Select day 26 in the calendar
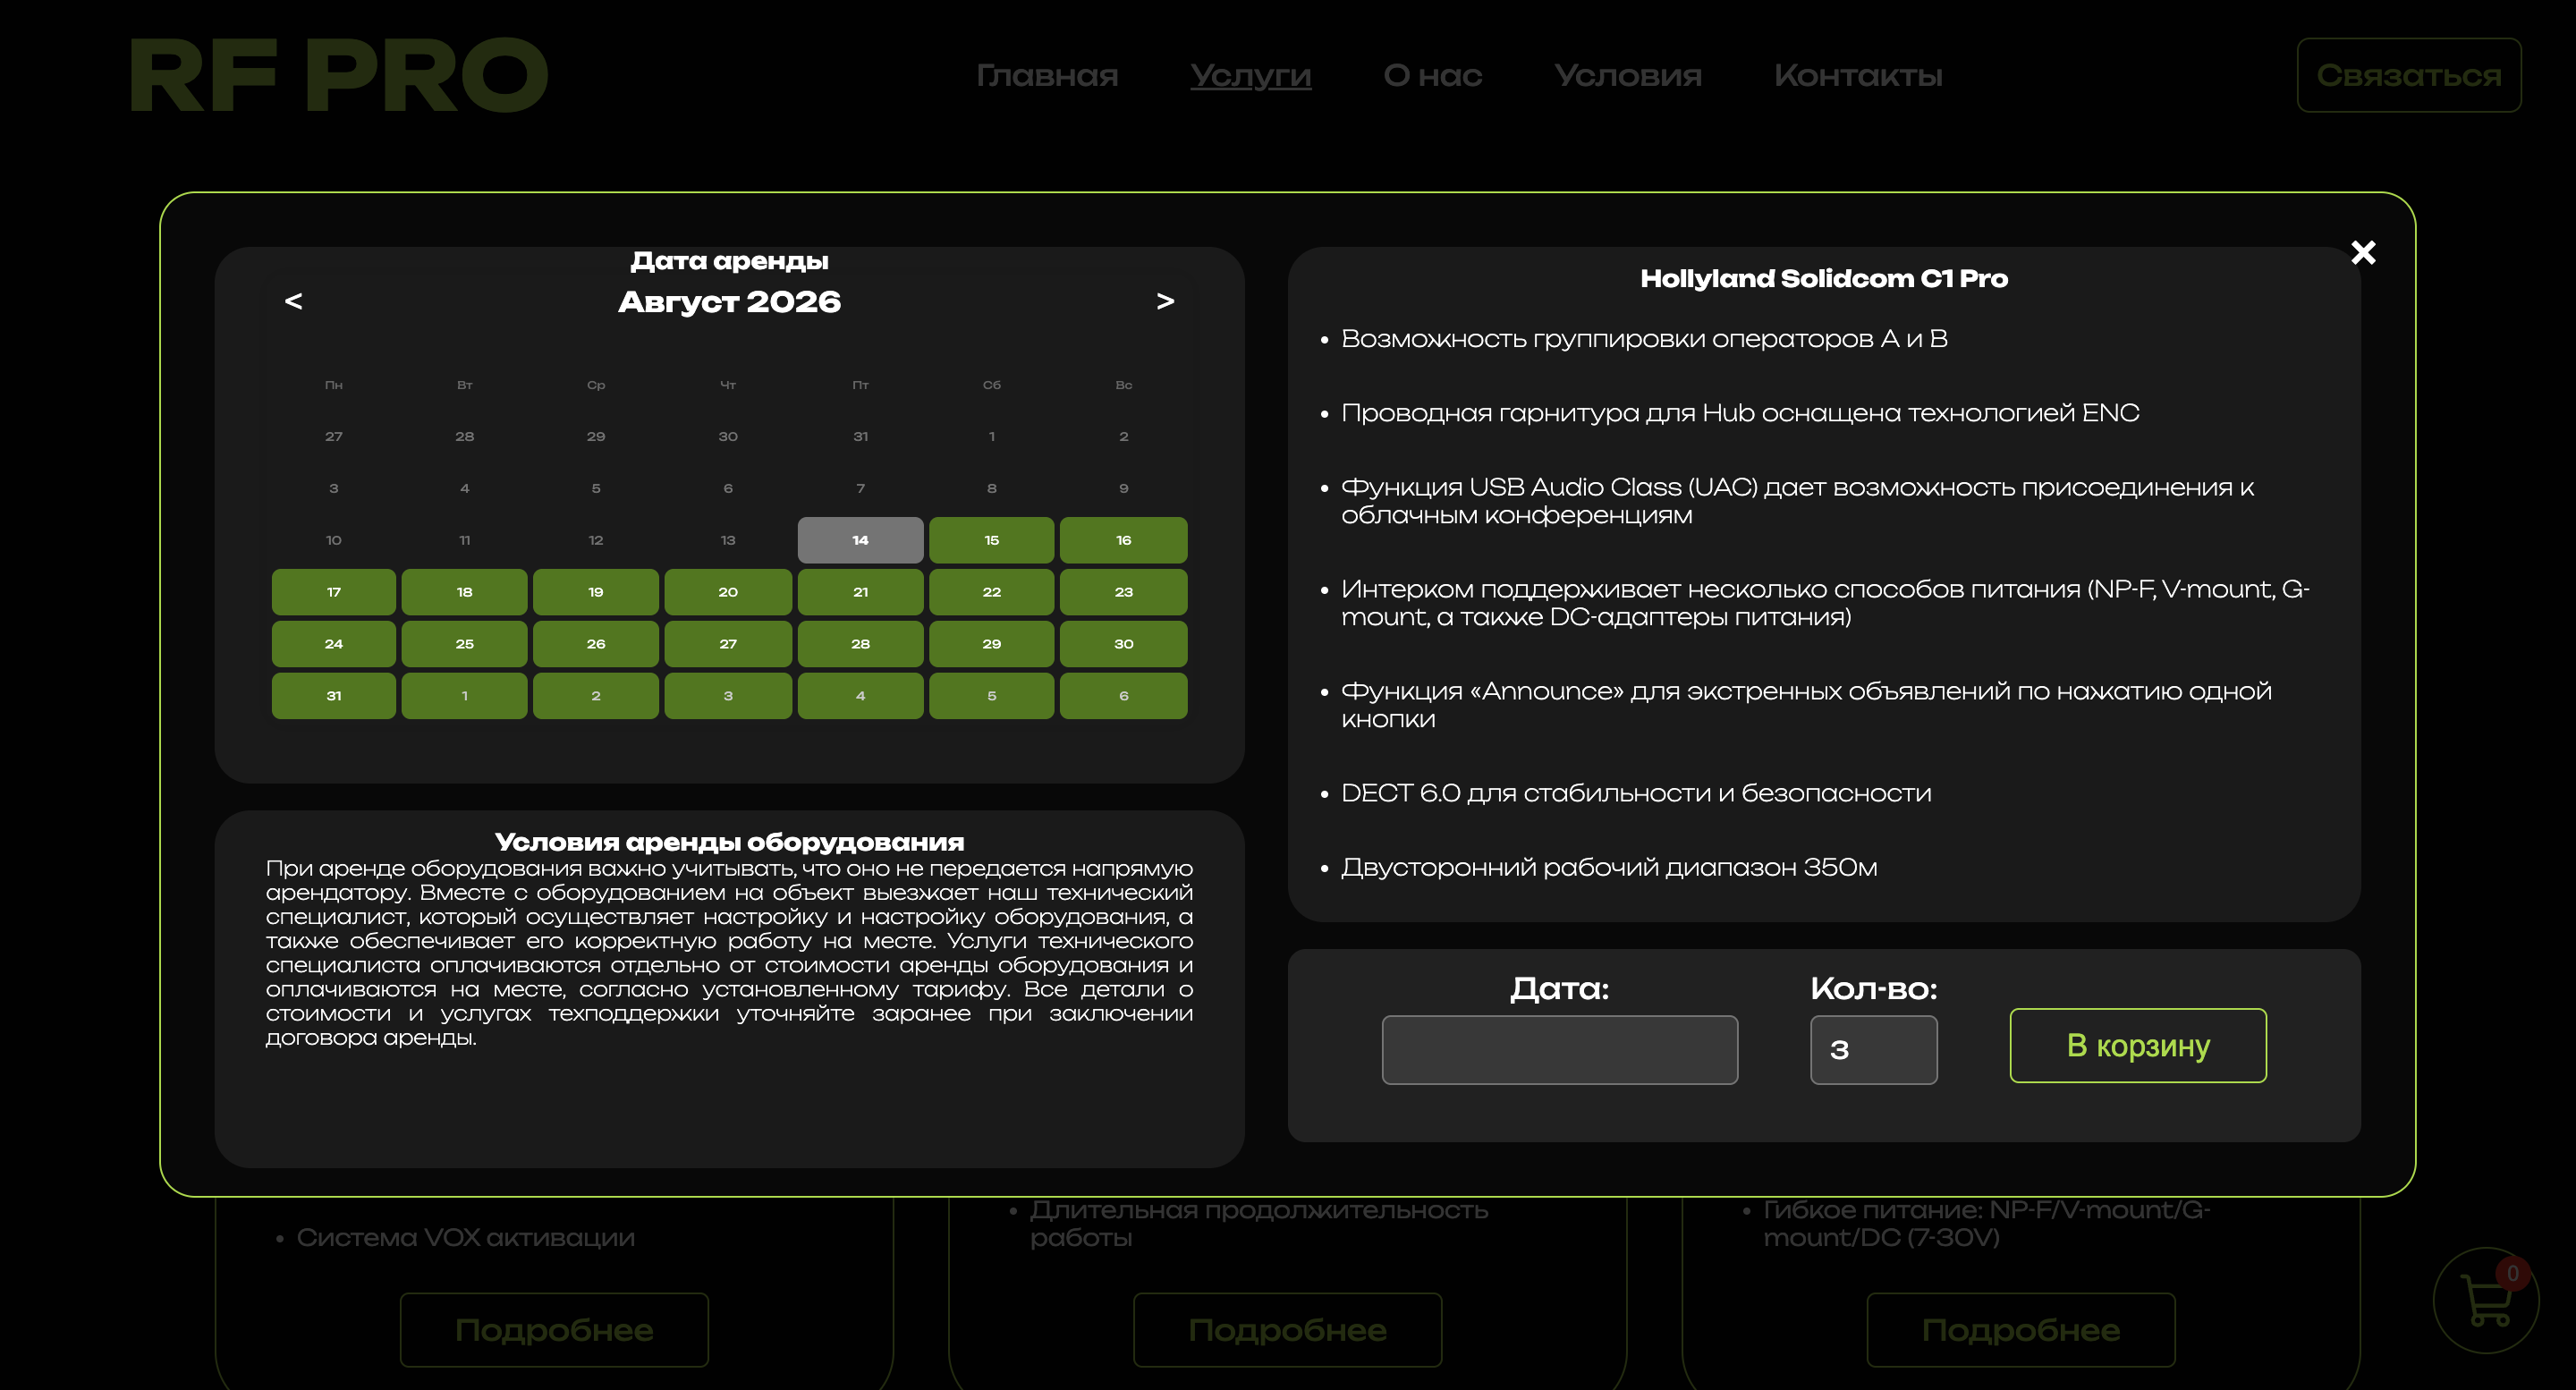This screenshot has height=1390, width=2576. point(596,644)
